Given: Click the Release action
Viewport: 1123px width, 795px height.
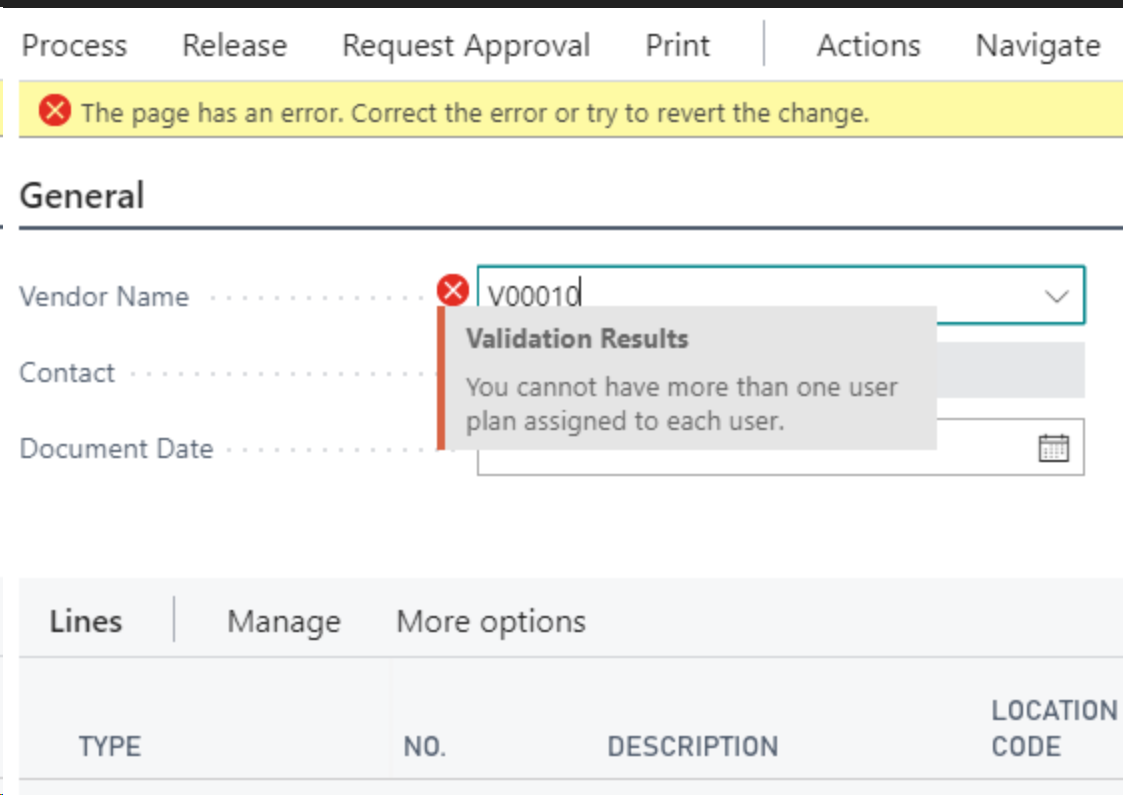Looking at the screenshot, I should pyautogui.click(x=233, y=45).
